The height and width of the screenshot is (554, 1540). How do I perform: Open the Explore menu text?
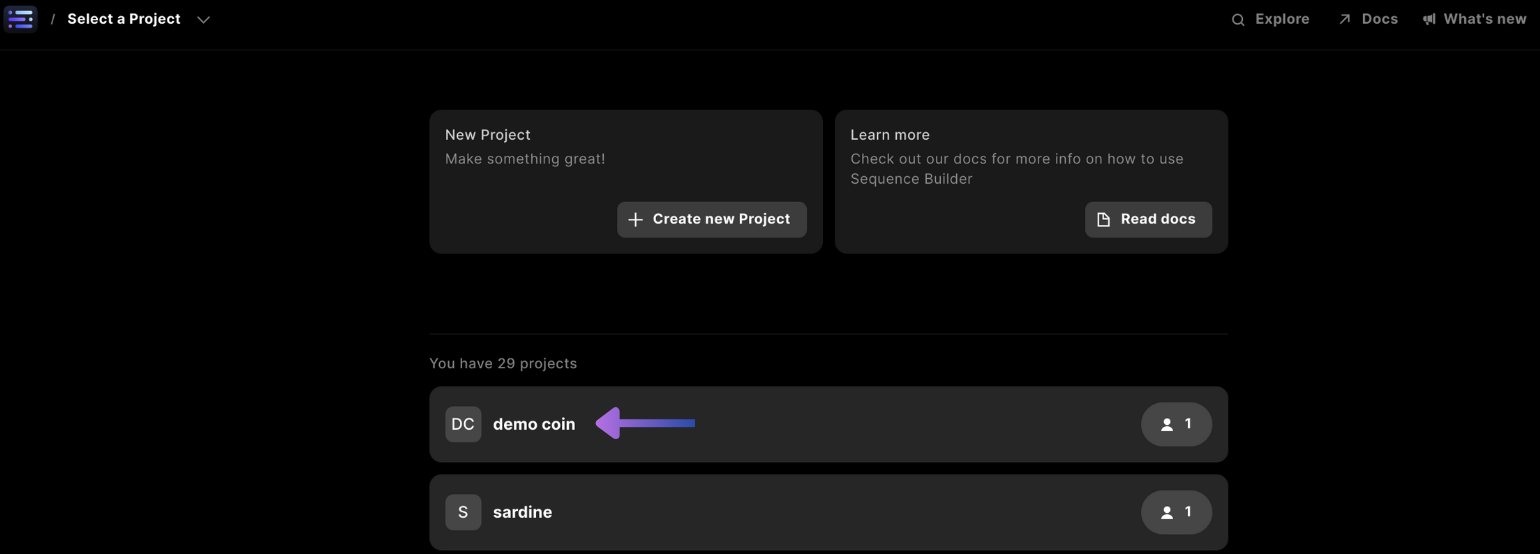pyautogui.click(x=1282, y=19)
